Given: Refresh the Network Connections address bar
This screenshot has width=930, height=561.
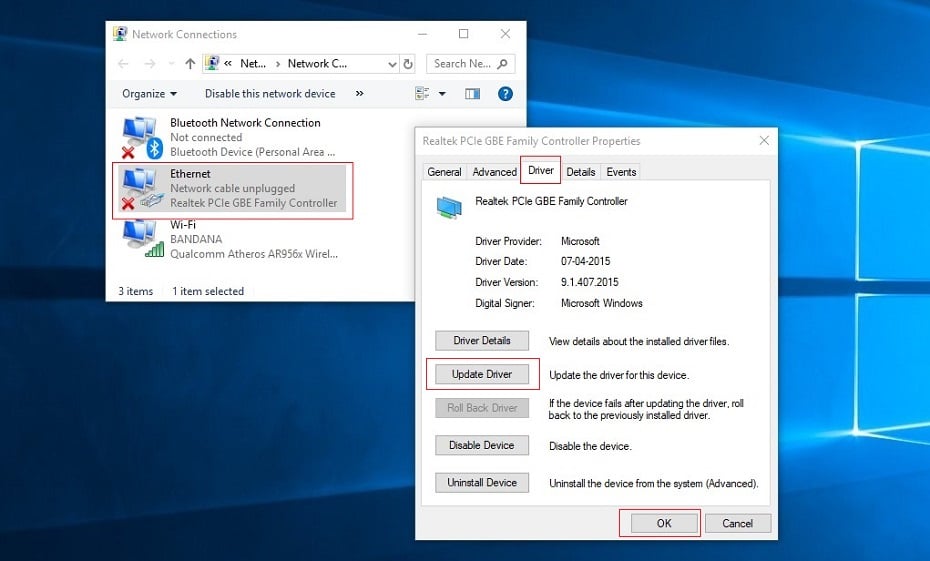Looking at the screenshot, I should (408, 63).
